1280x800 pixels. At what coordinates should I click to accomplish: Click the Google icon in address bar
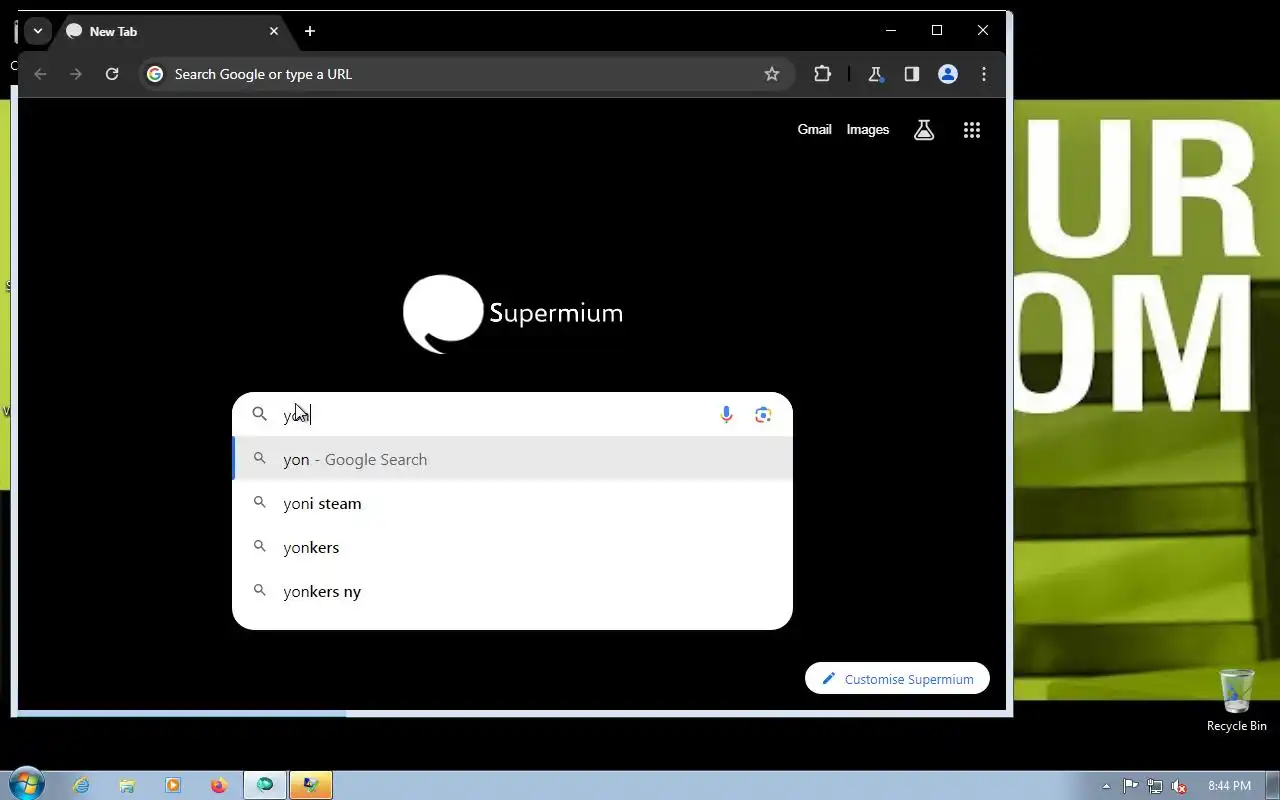coord(155,74)
